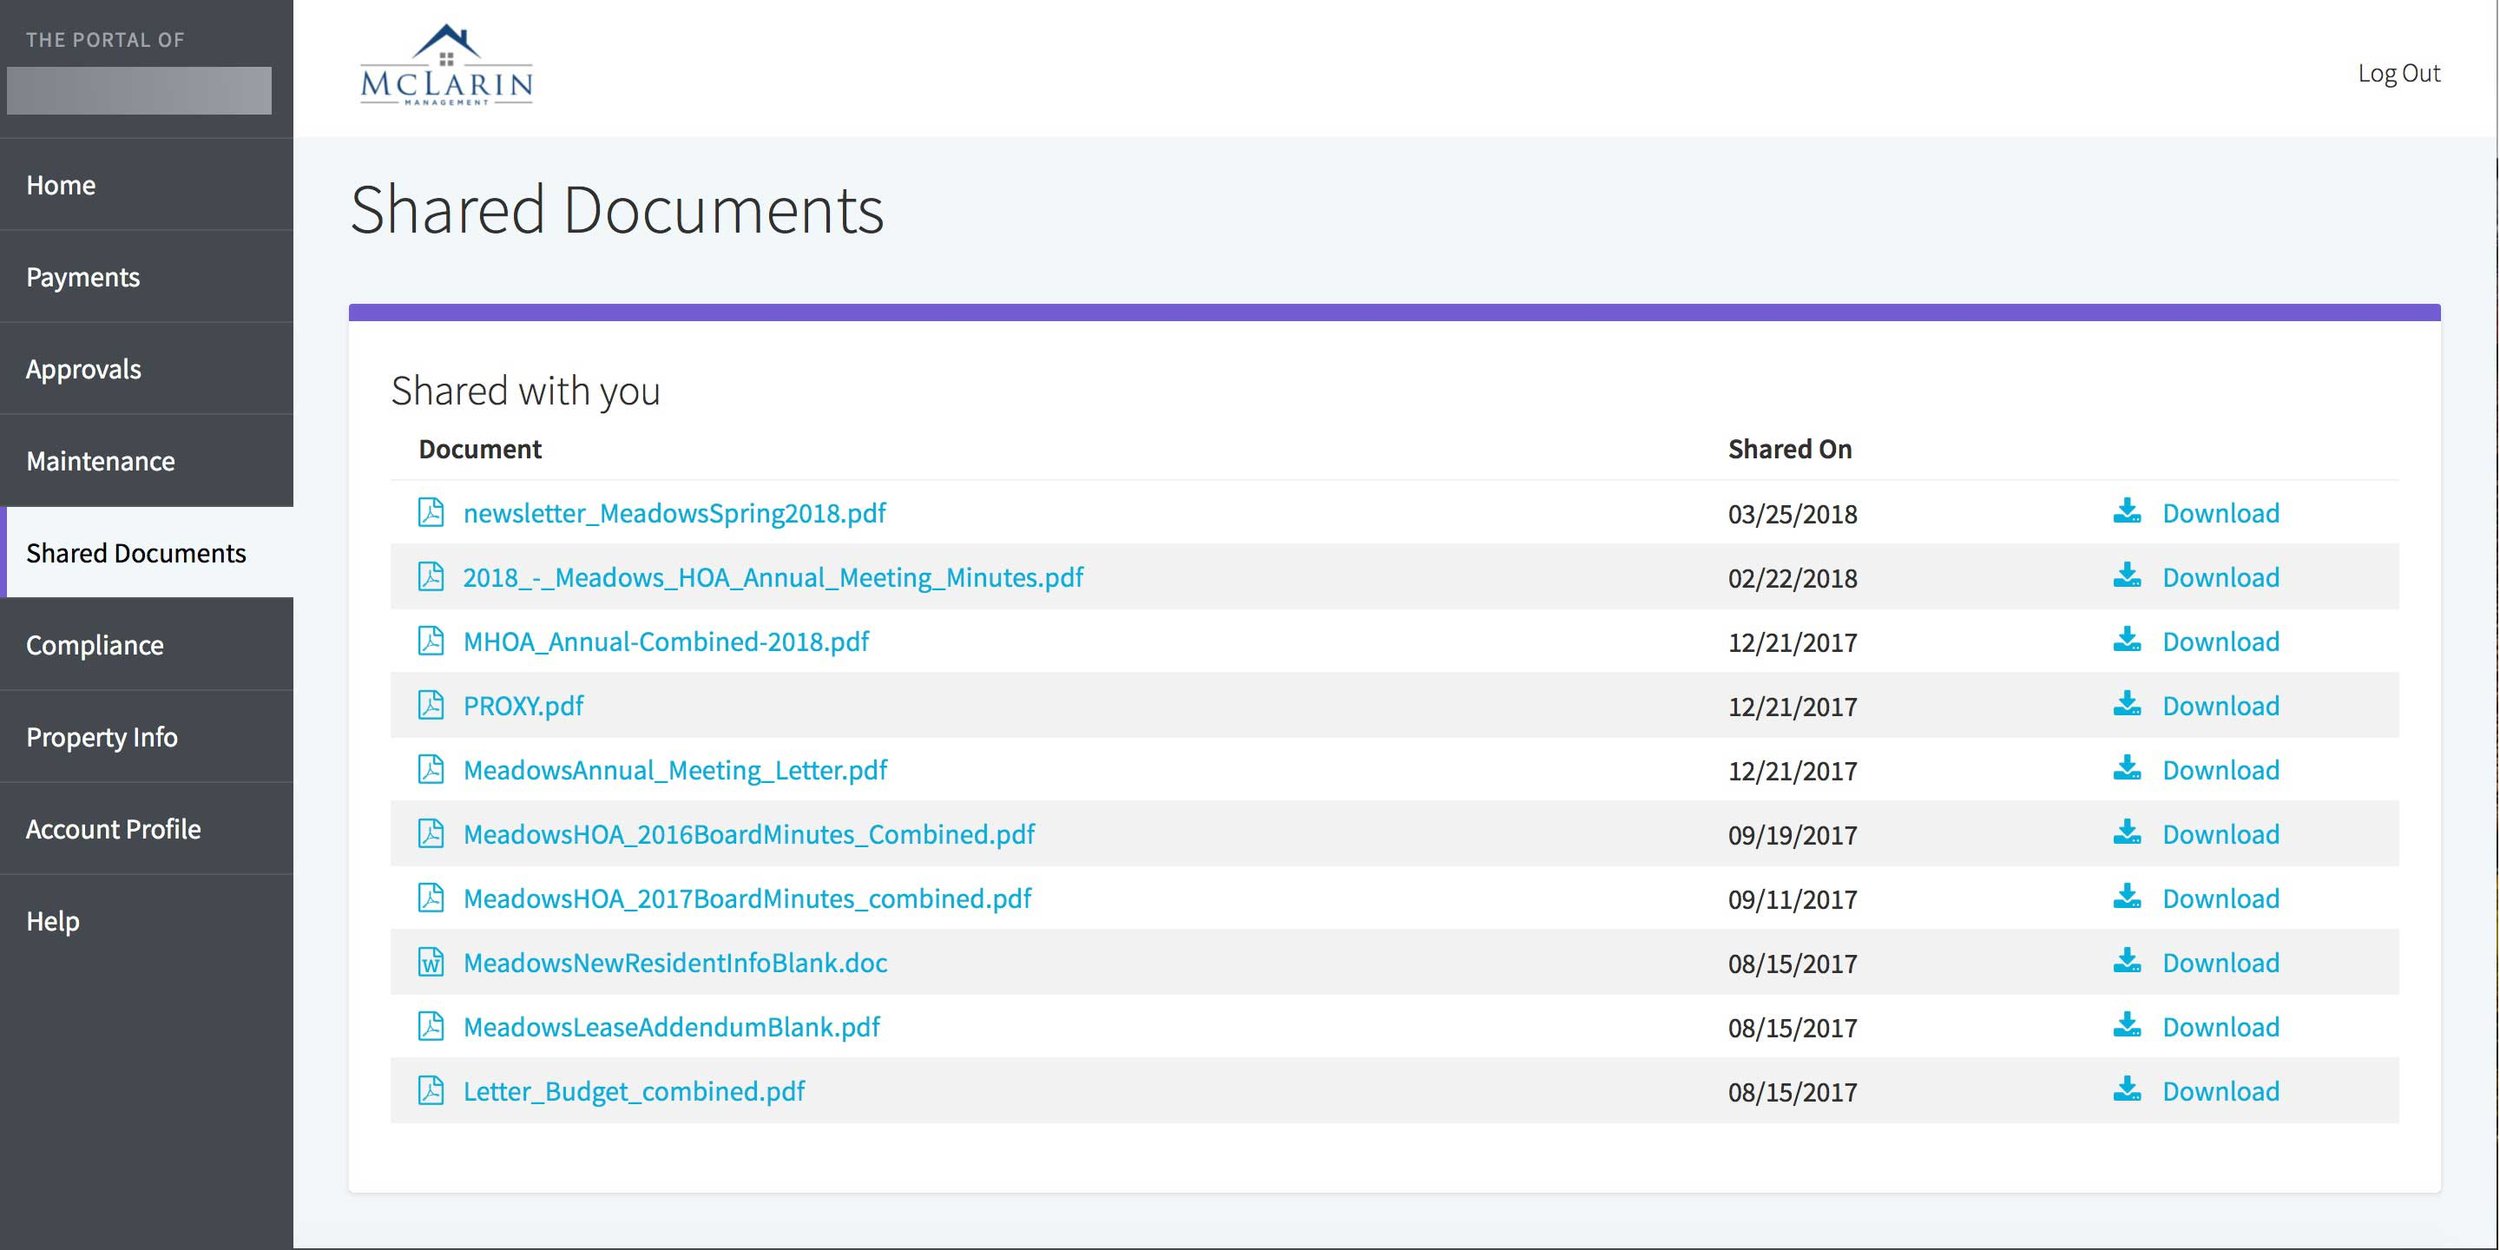Click the redacted portal owner name field
This screenshot has height=1250, width=2500.
click(139, 90)
